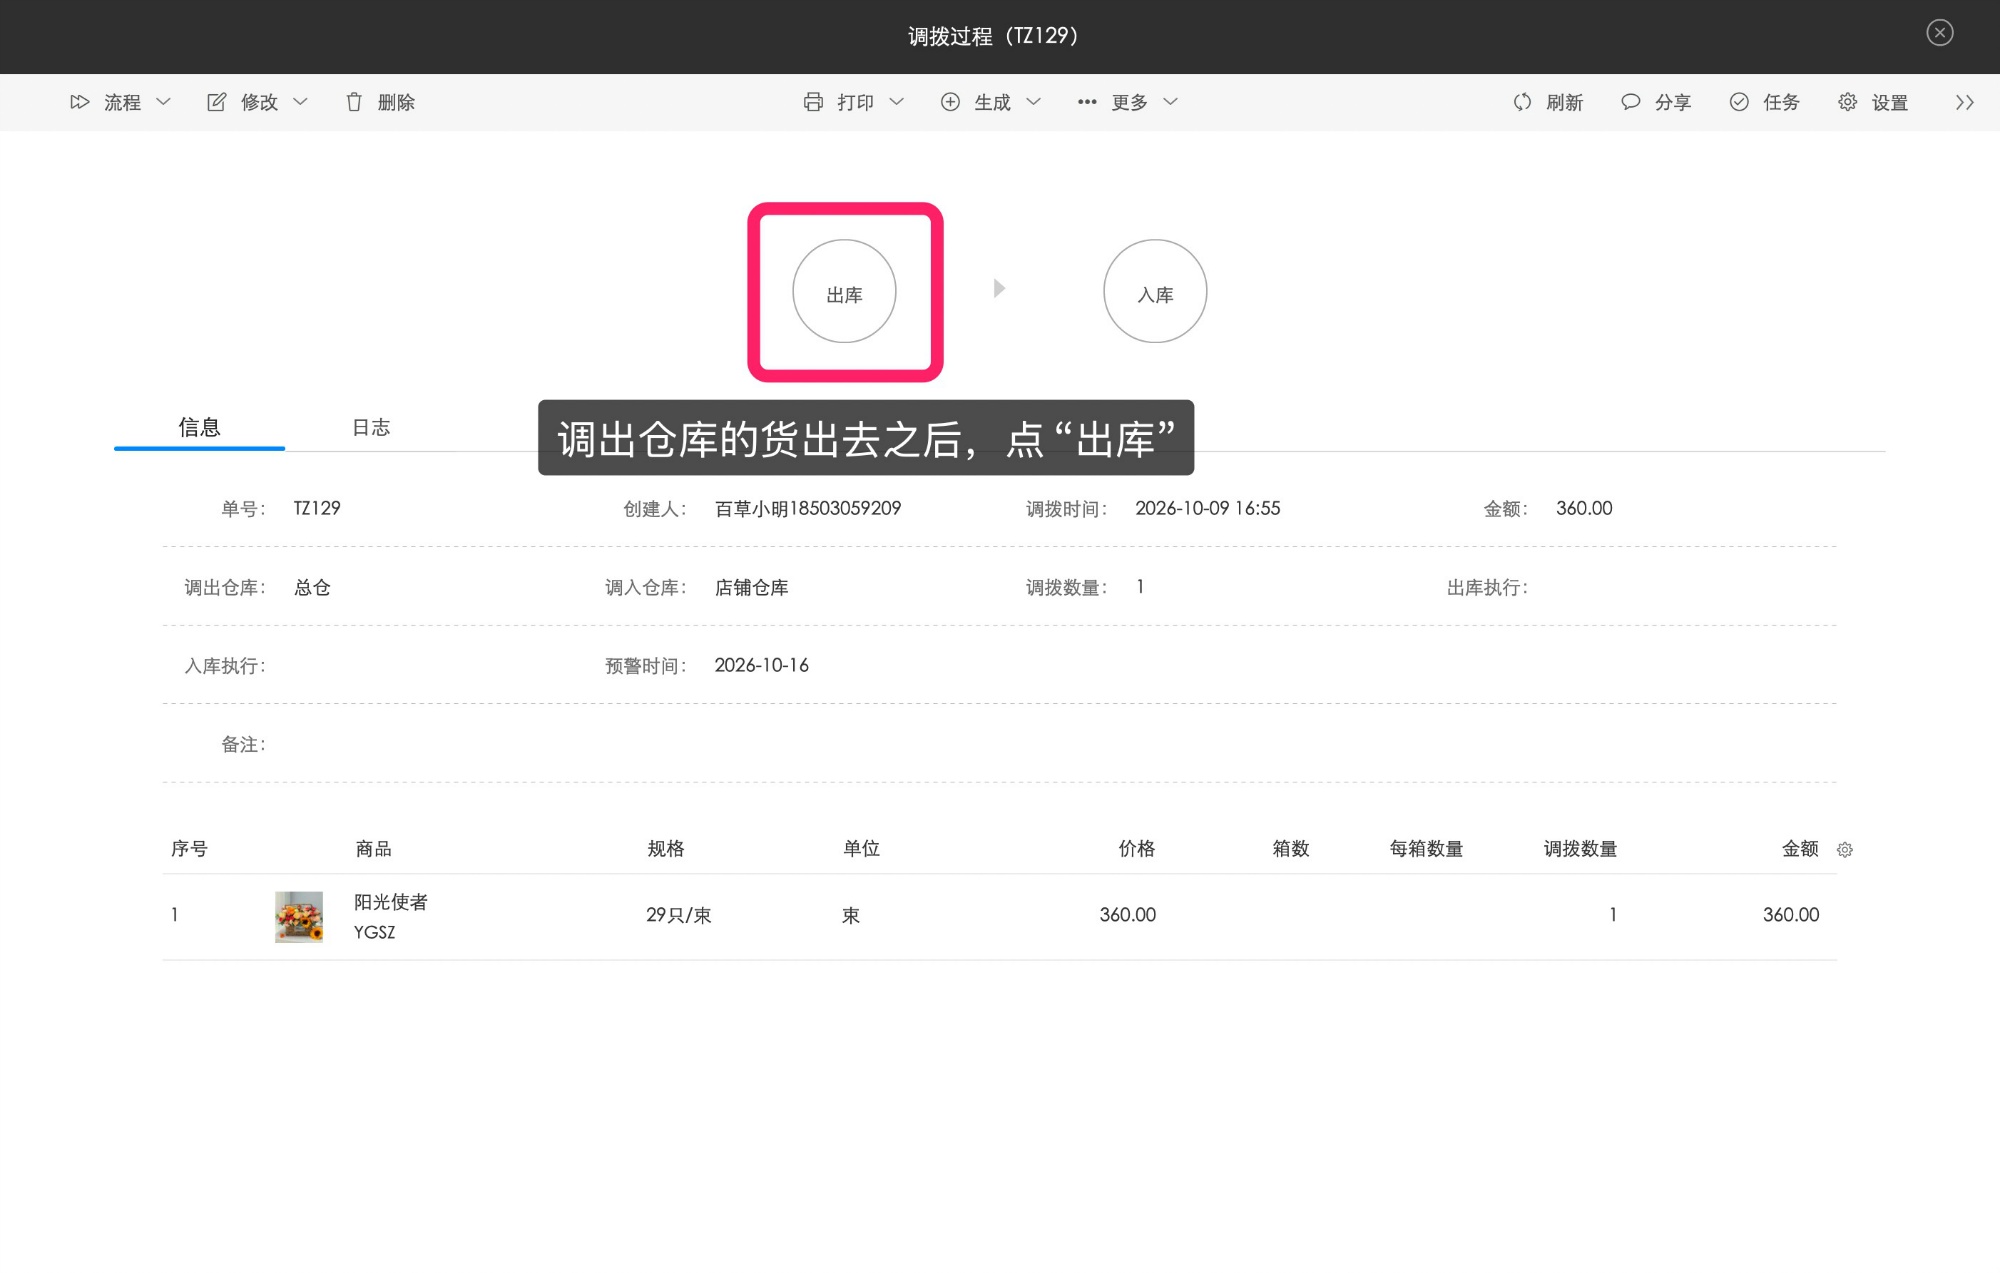Image resolution: width=2000 pixels, height=1273 pixels.
Task: Switch to the 信息 tab
Action: 199,427
